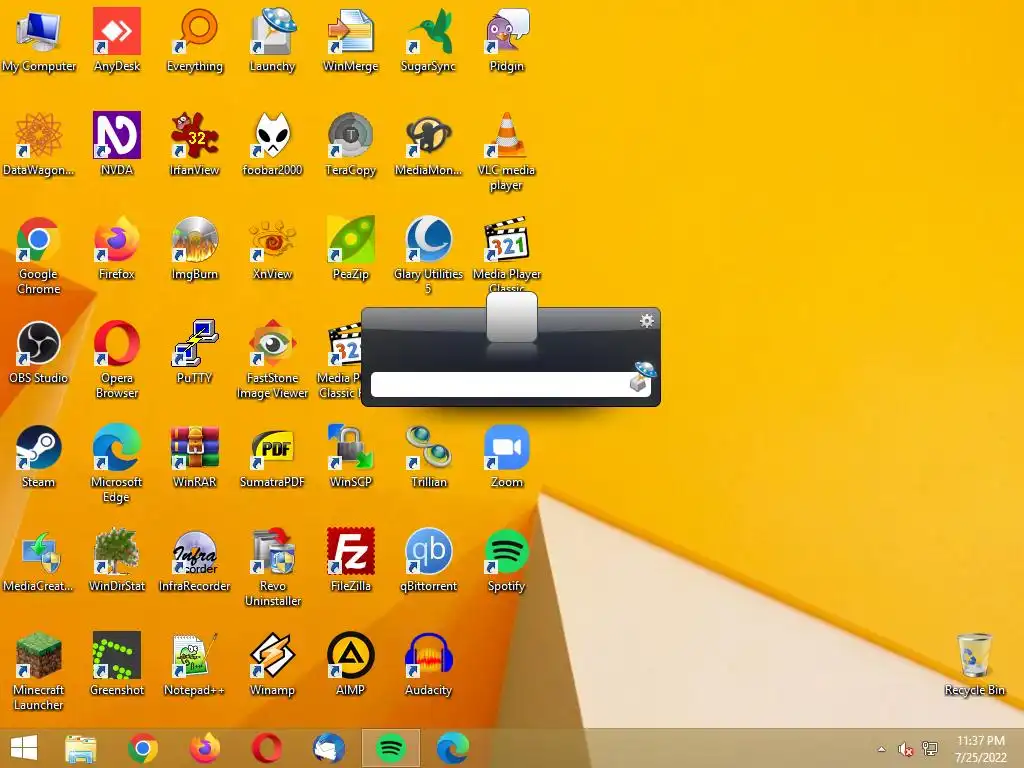The image size is (1024, 768).
Task: Select the Glary Utilities 5 shortcut
Action: tap(428, 255)
